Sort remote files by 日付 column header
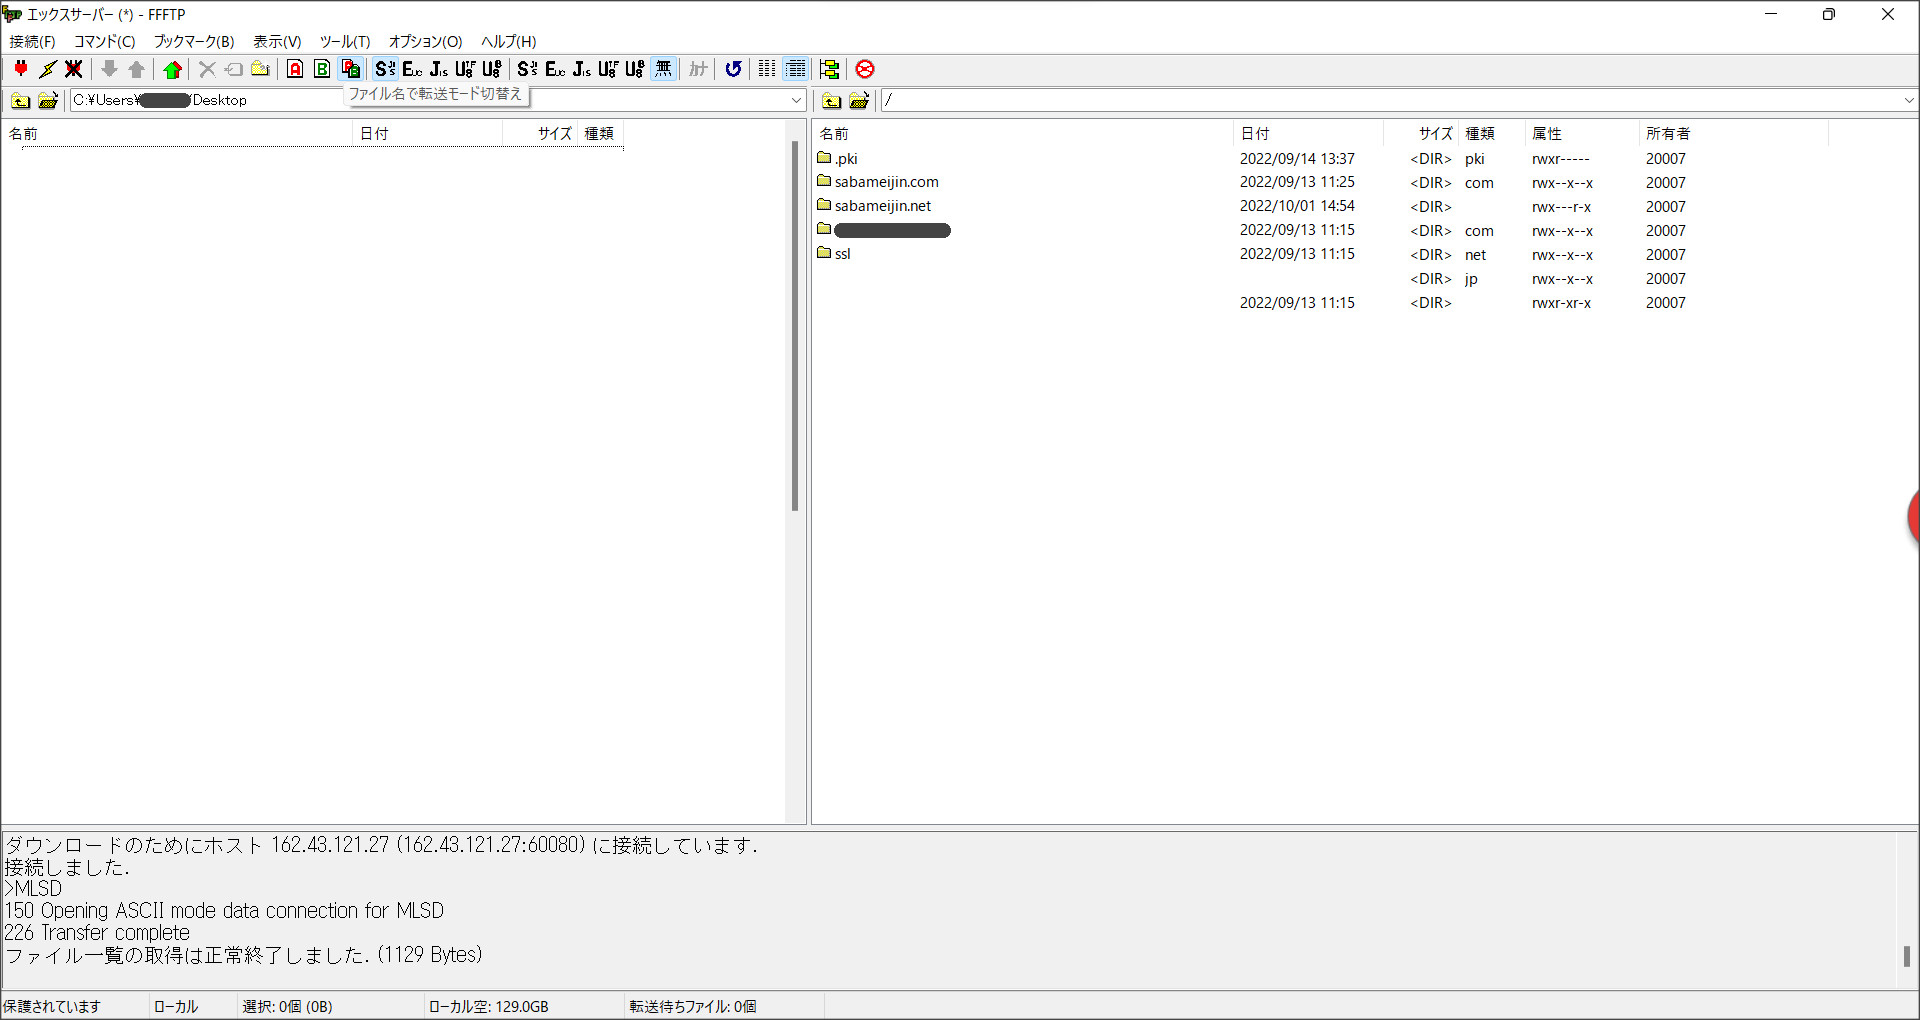This screenshot has height=1020, width=1920. tap(1255, 133)
